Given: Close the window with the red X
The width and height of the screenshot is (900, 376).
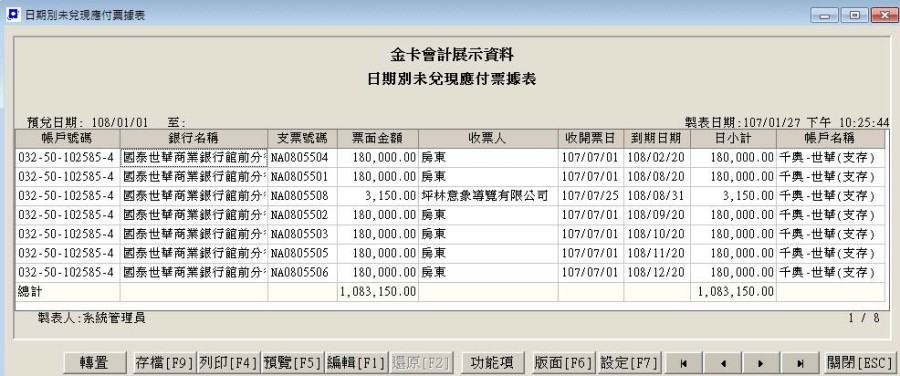Looking at the screenshot, I should point(885,15).
